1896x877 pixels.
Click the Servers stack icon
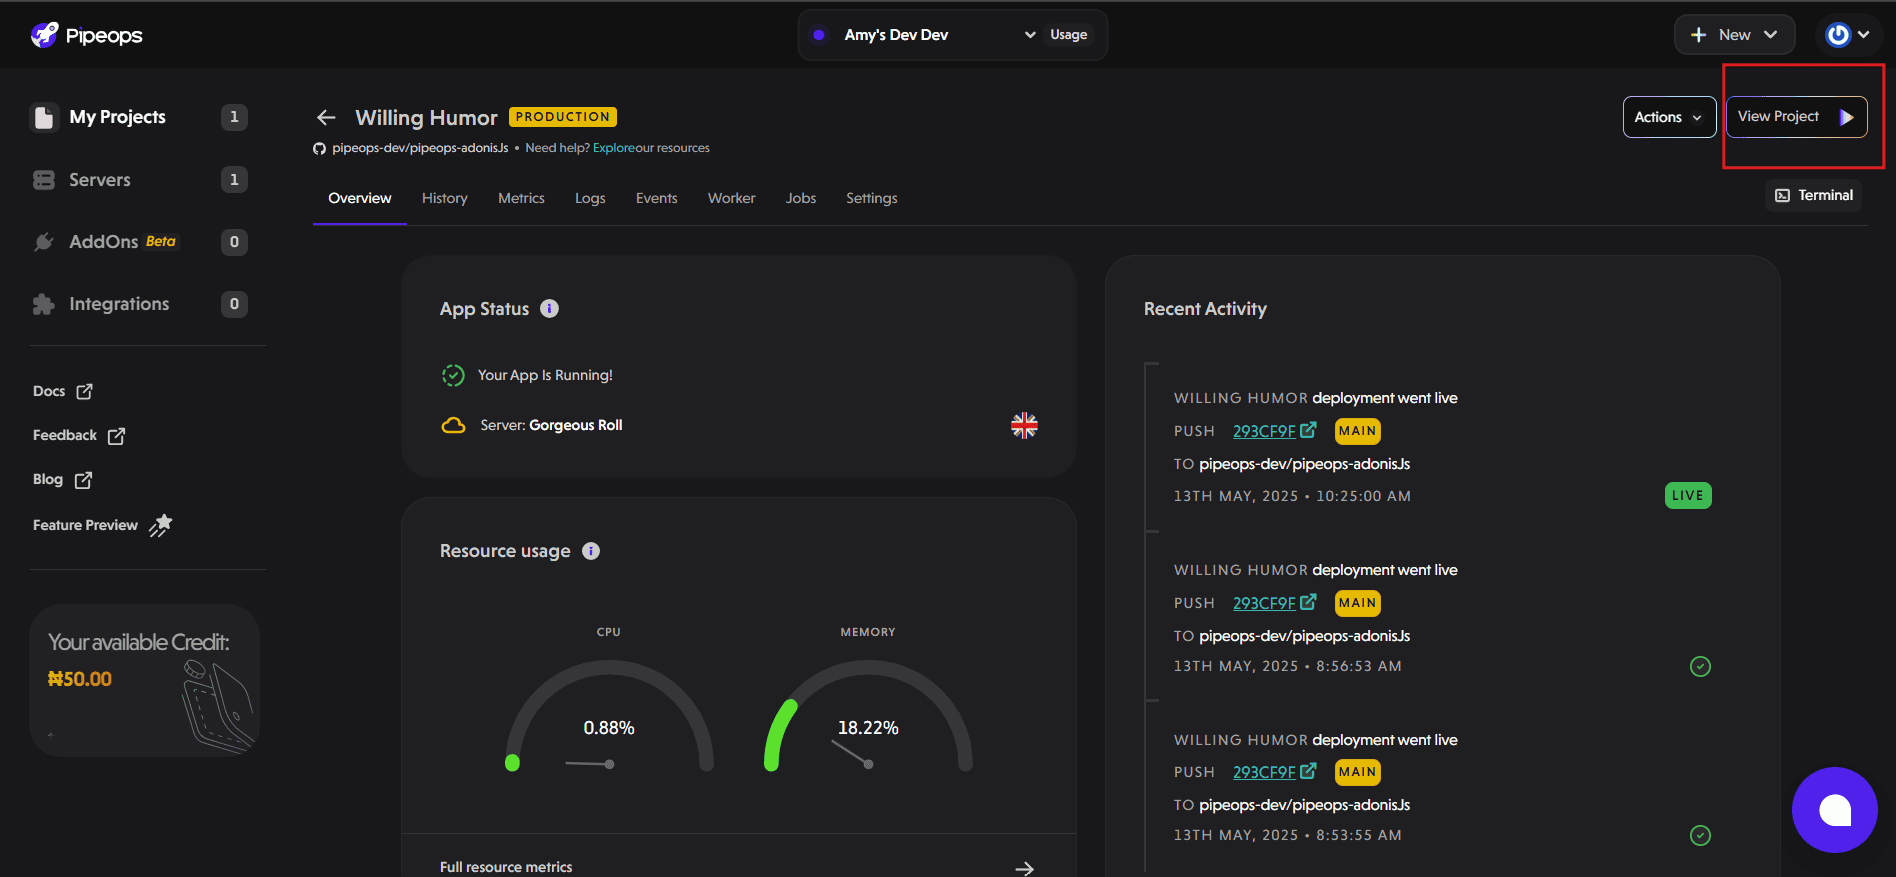coord(44,180)
